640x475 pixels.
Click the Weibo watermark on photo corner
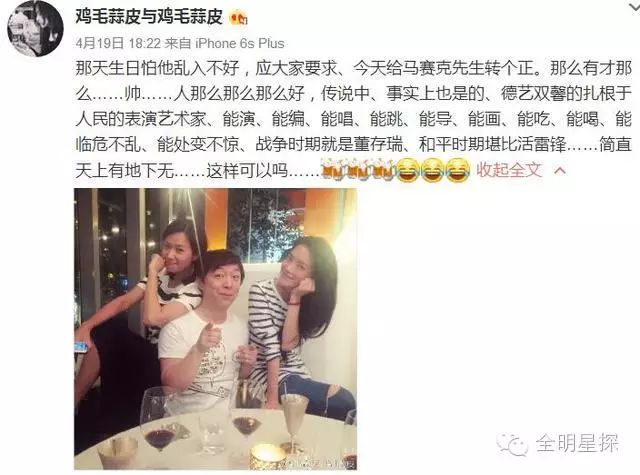click(320, 463)
